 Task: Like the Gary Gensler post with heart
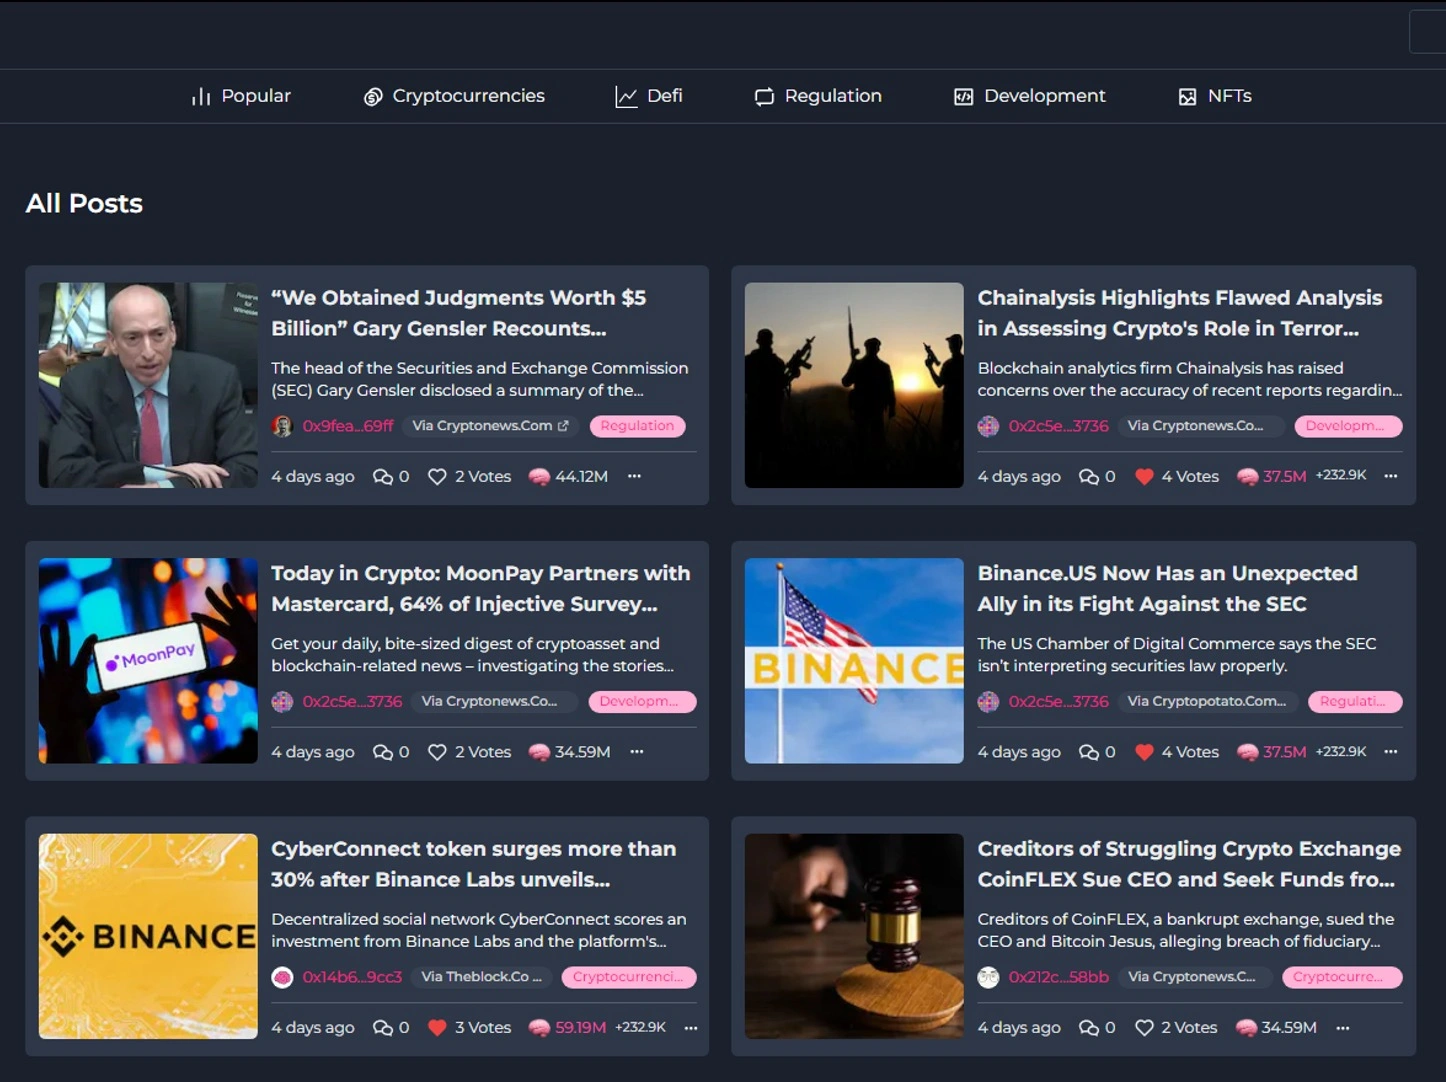(437, 477)
